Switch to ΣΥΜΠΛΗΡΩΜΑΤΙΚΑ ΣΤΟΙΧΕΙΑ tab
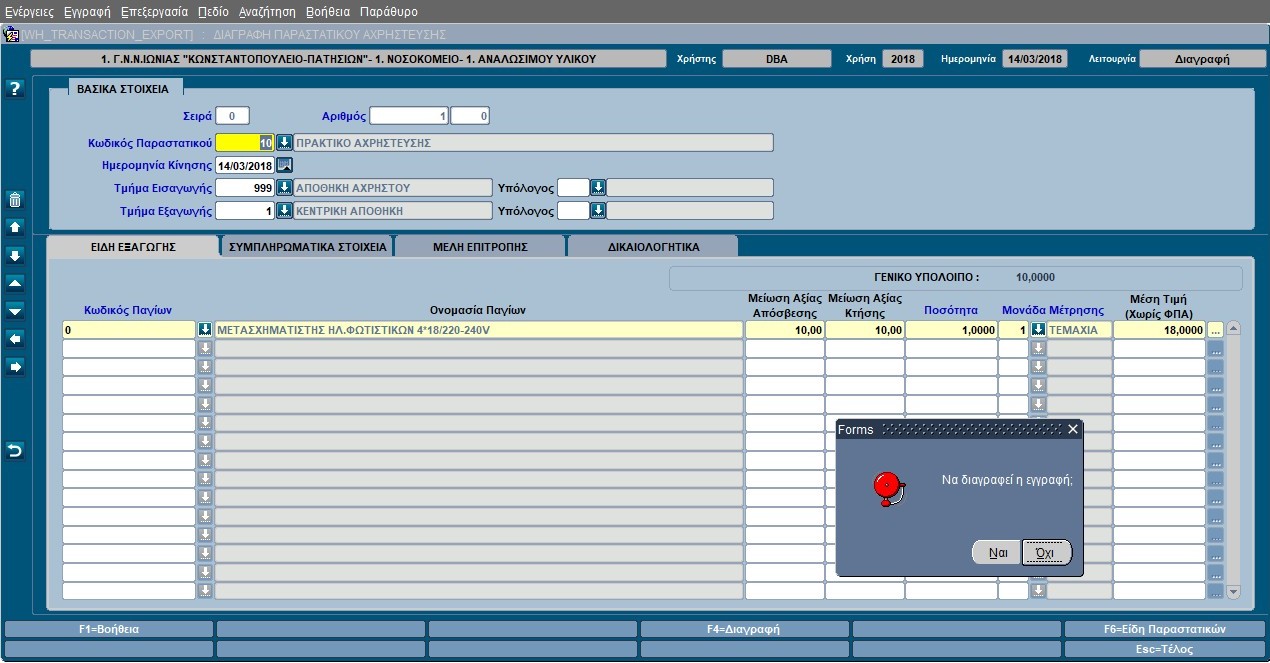 coord(307,246)
